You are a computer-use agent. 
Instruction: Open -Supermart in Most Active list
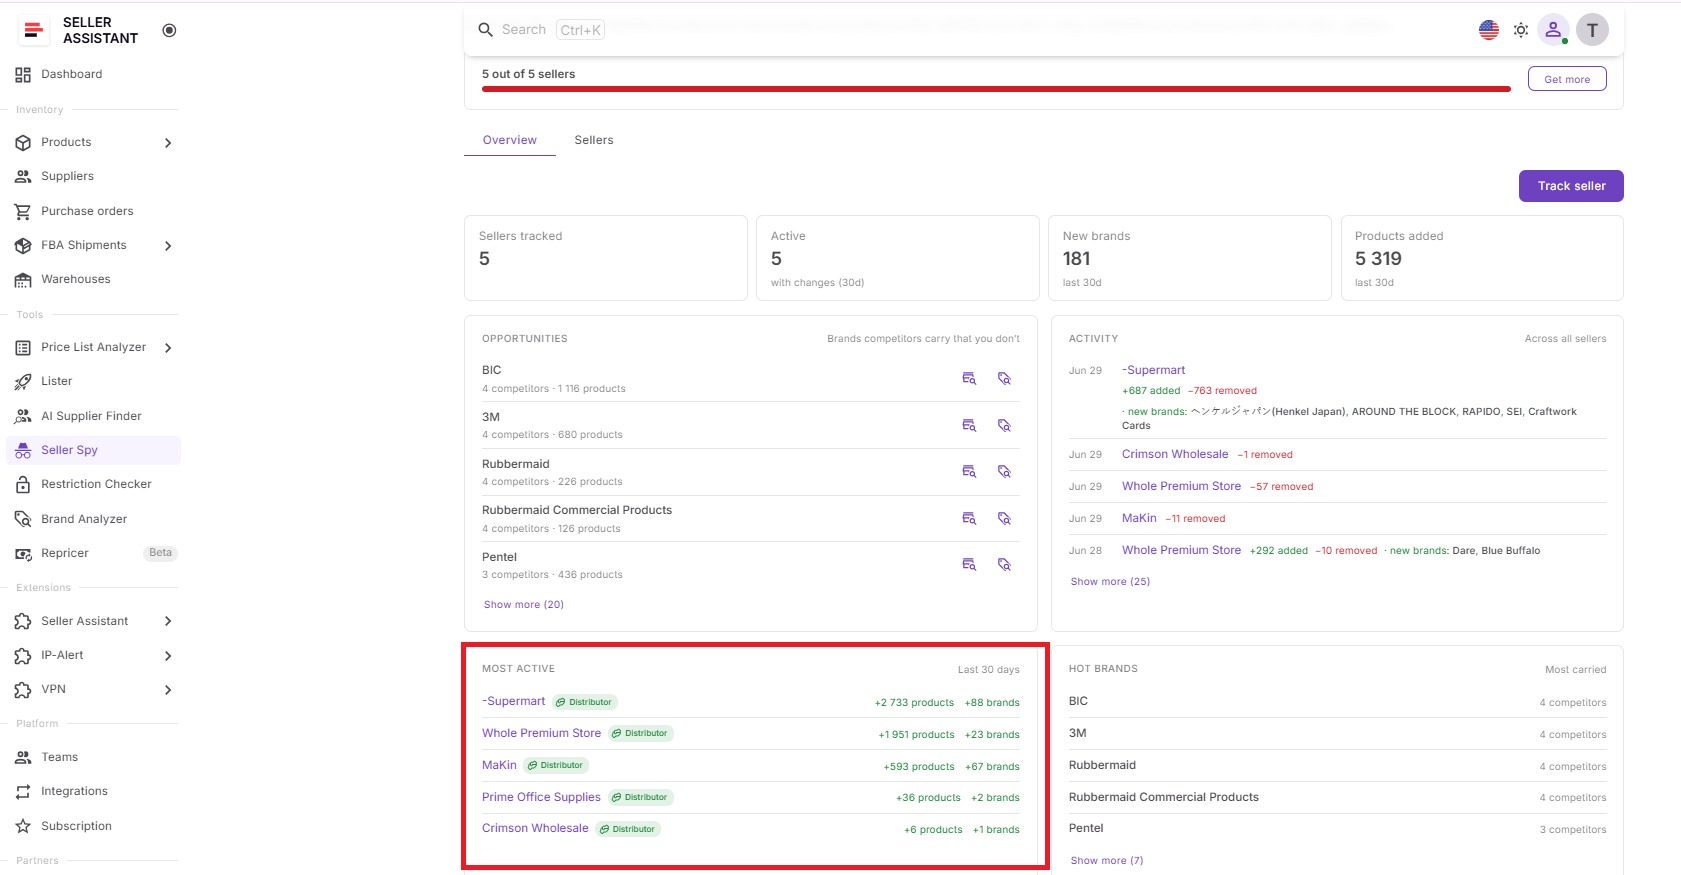(x=514, y=702)
